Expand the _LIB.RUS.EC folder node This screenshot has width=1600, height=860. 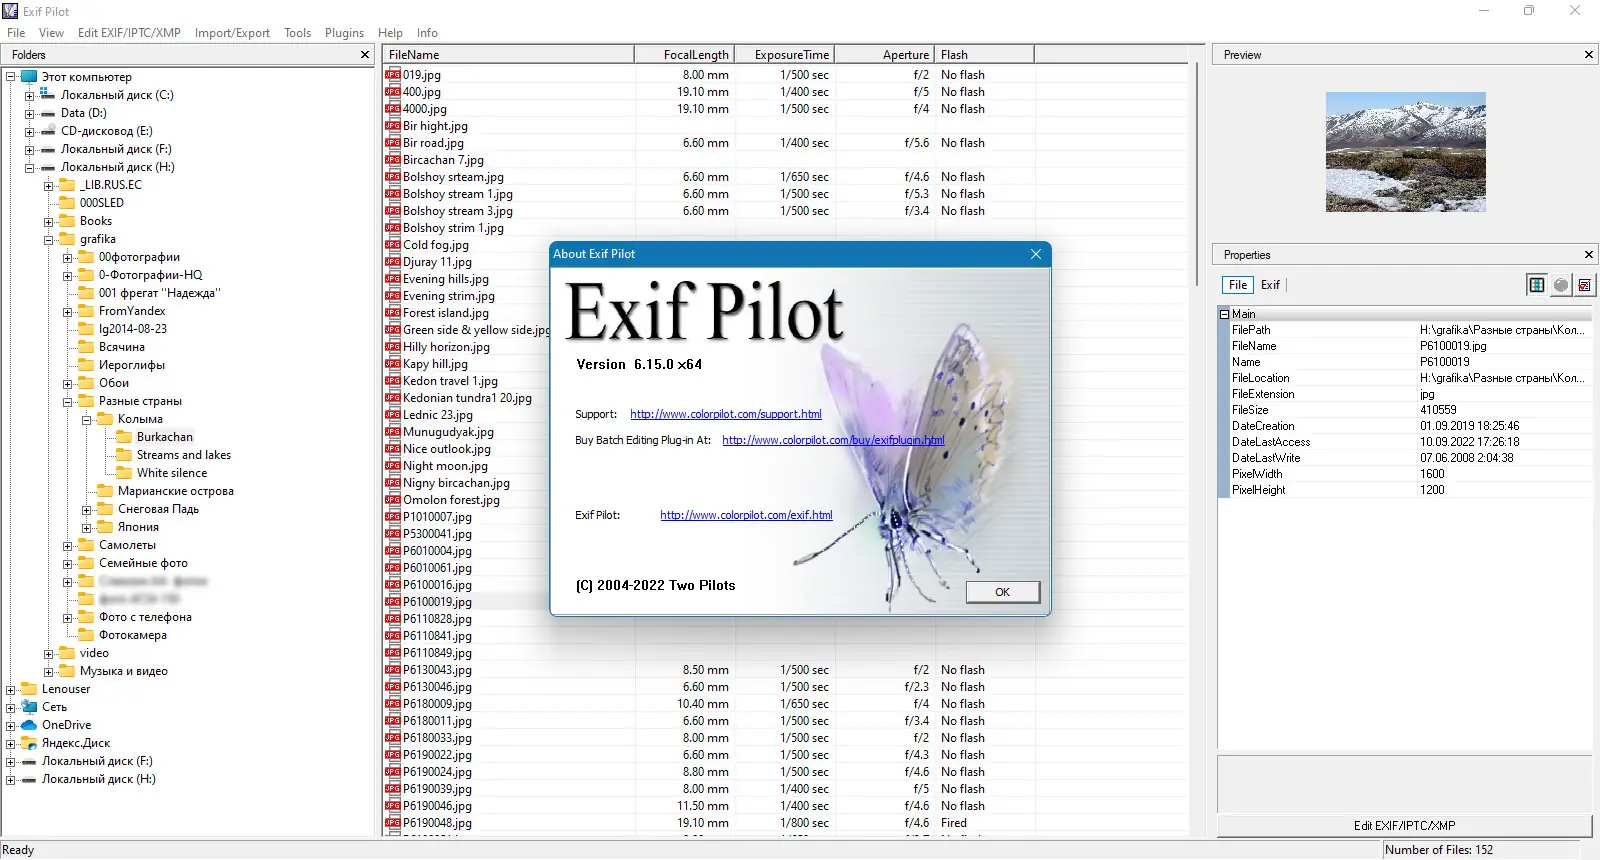pos(48,185)
